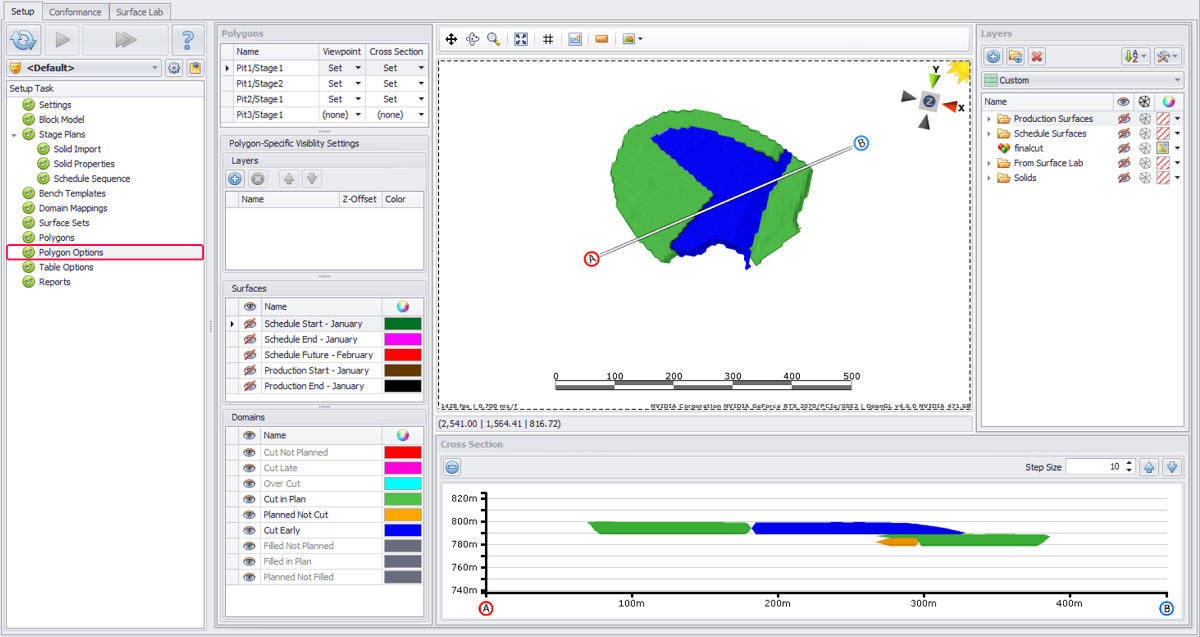Open the Custom layer preset dropdown
The height and width of the screenshot is (637, 1200).
[1176, 80]
